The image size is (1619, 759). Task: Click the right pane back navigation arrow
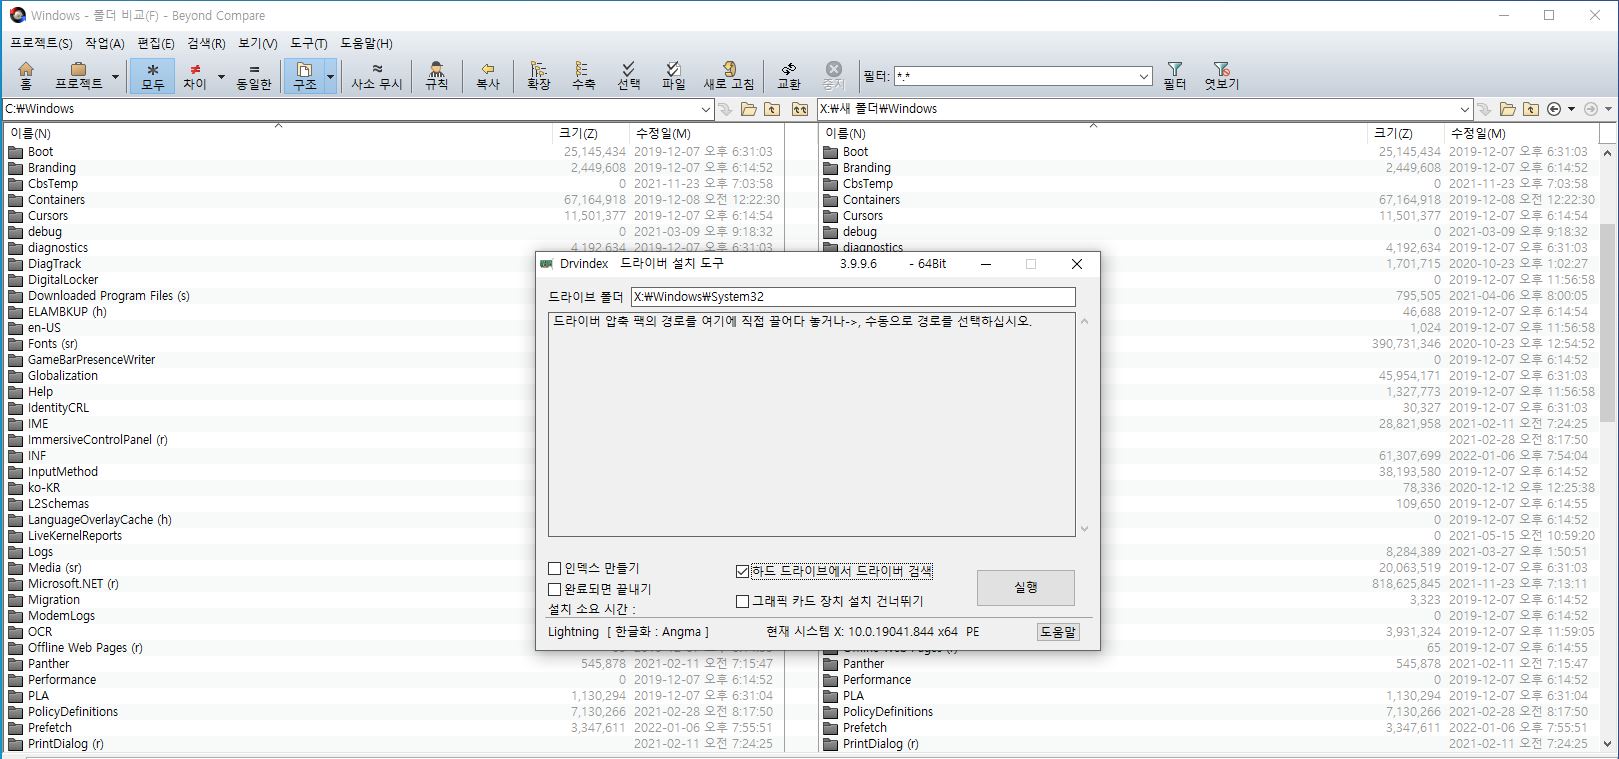(1554, 109)
